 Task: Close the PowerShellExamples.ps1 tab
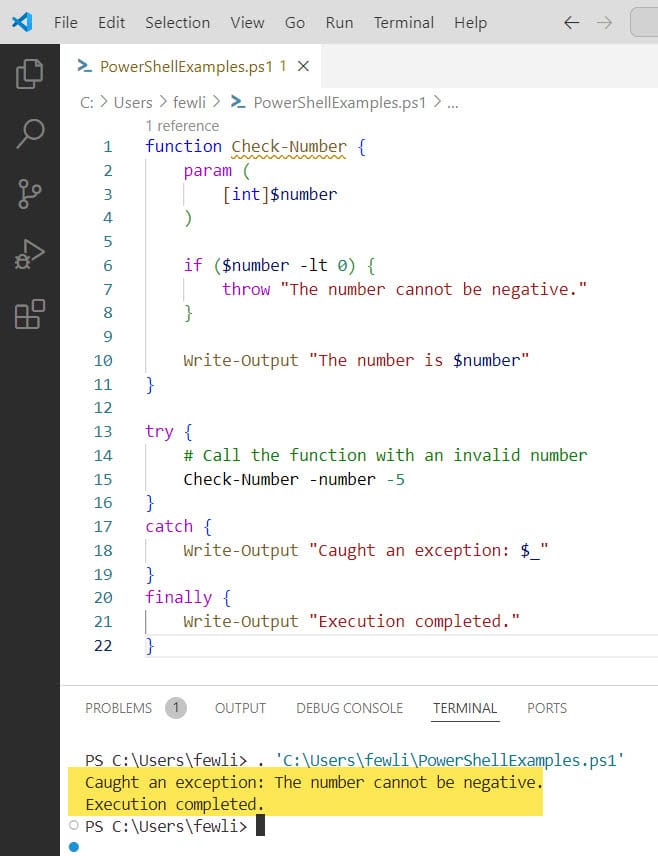303,66
